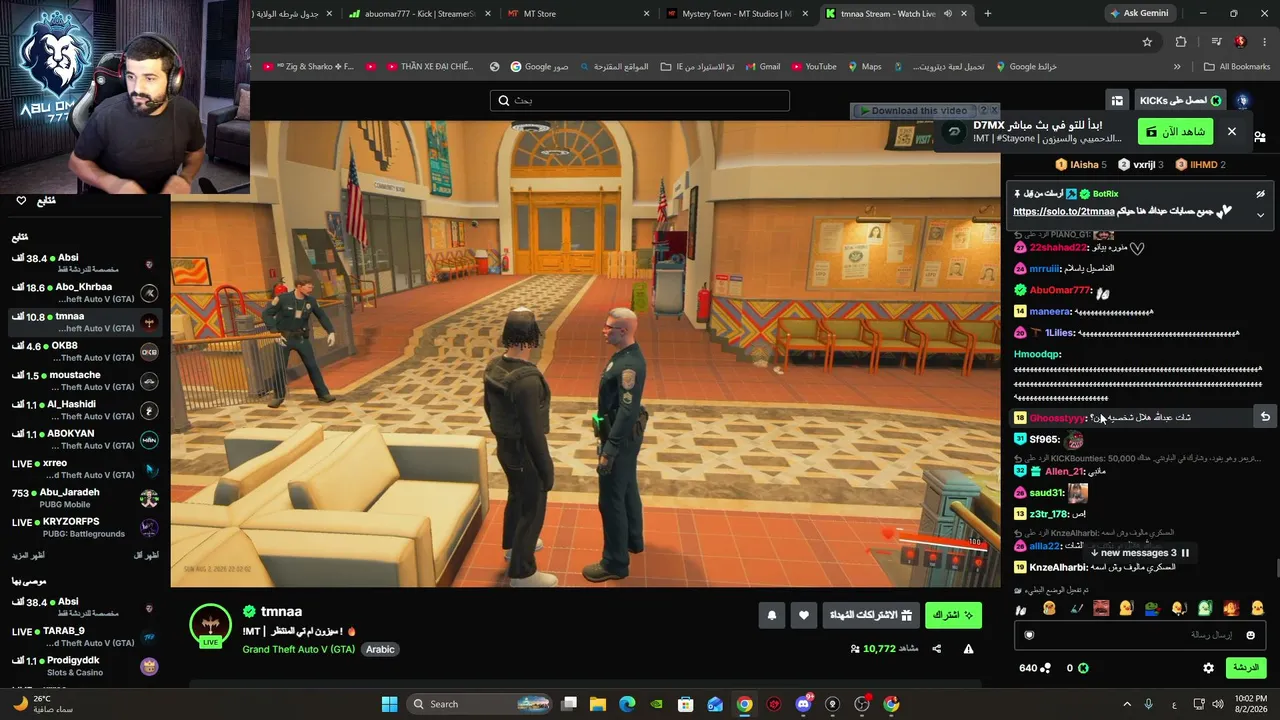Send the Pepe frog quick emote
Screen dimensions: 1280x720
pyautogui.click(x=1152, y=608)
